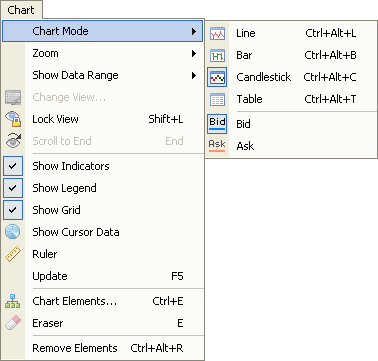Click the Eraser icon
Viewport: 378px width, 361px height.
[13, 323]
